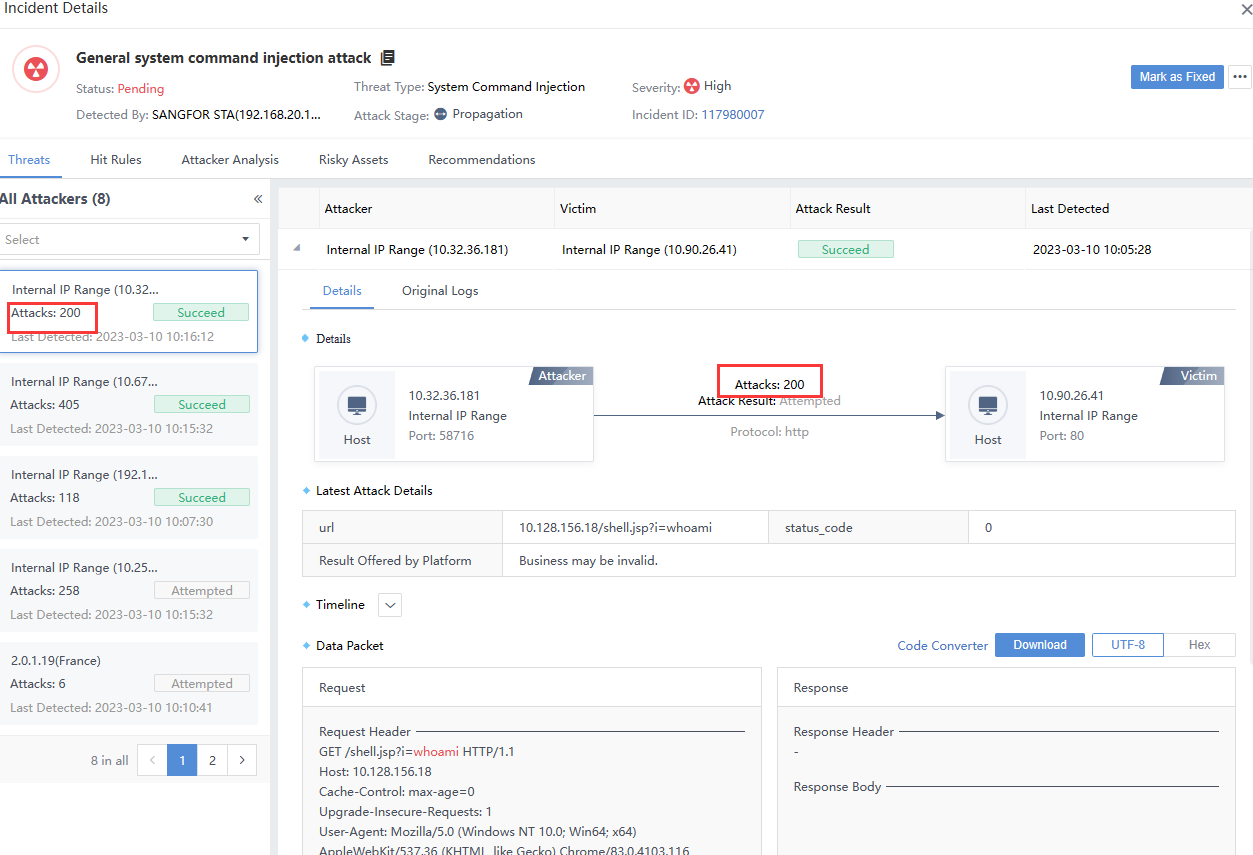Switch to the Hit Rules tab

point(116,160)
